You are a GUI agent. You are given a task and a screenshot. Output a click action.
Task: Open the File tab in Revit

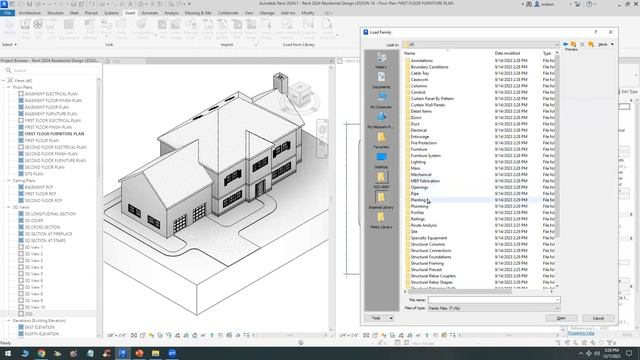(8, 13)
